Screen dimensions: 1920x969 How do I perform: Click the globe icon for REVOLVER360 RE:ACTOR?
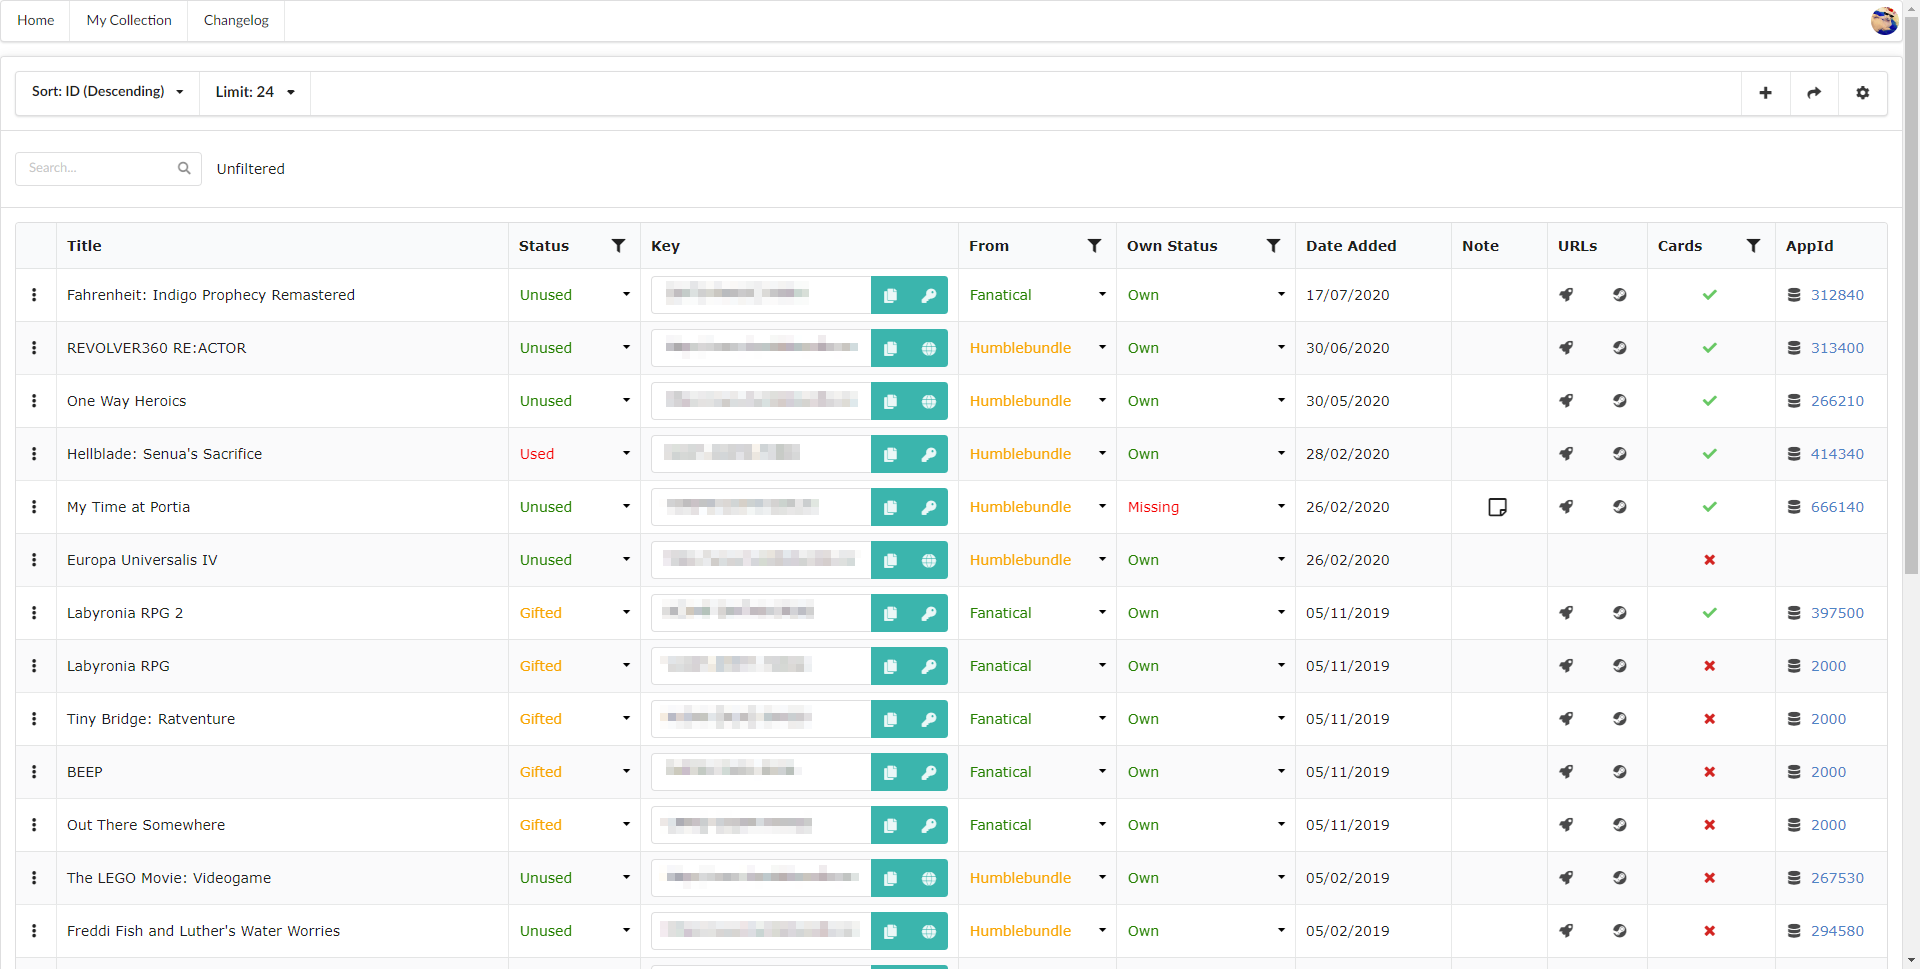928,348
